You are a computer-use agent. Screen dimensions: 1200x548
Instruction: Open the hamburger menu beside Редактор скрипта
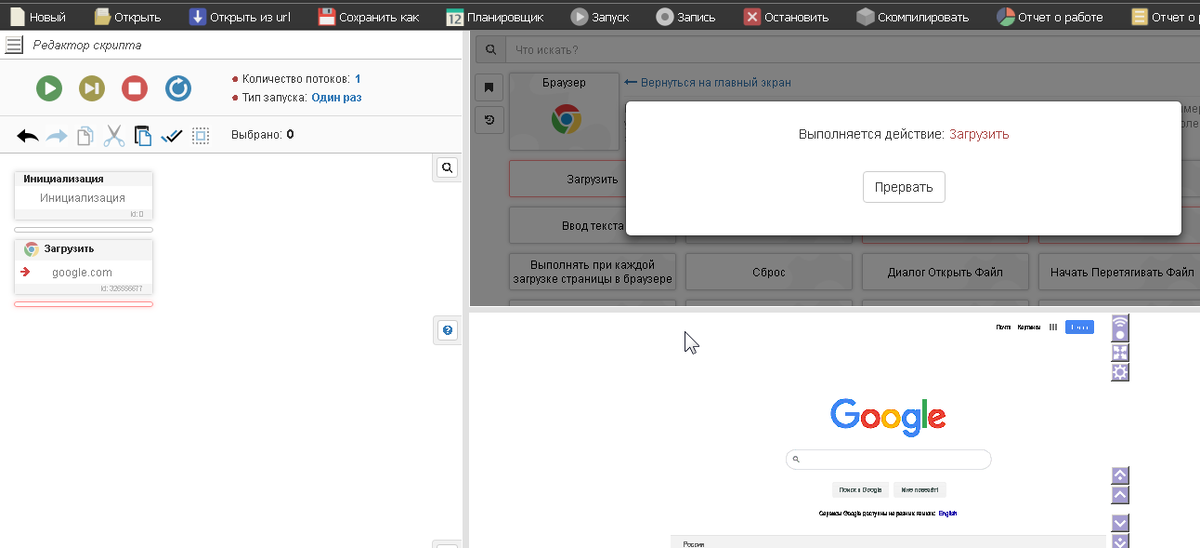coord(14,45)
